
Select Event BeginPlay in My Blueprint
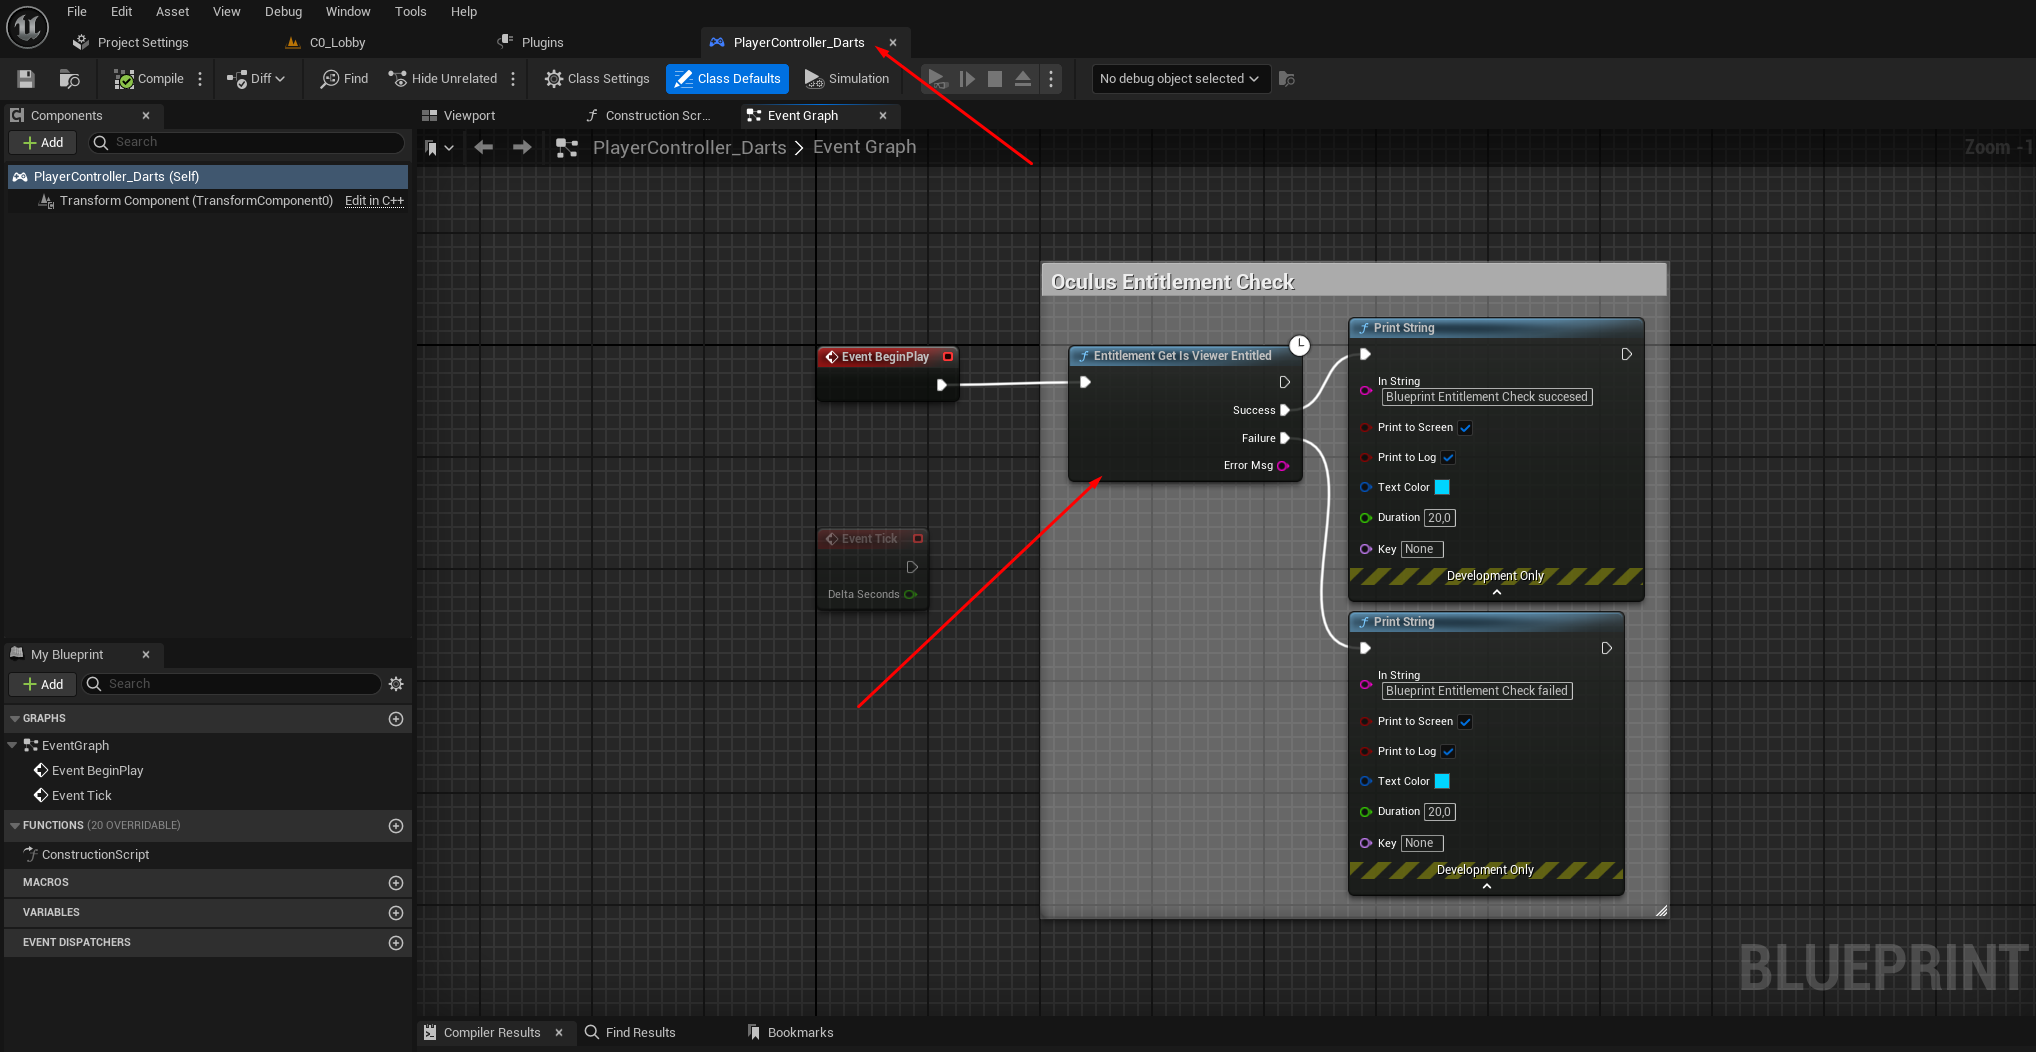coord(97,770)
